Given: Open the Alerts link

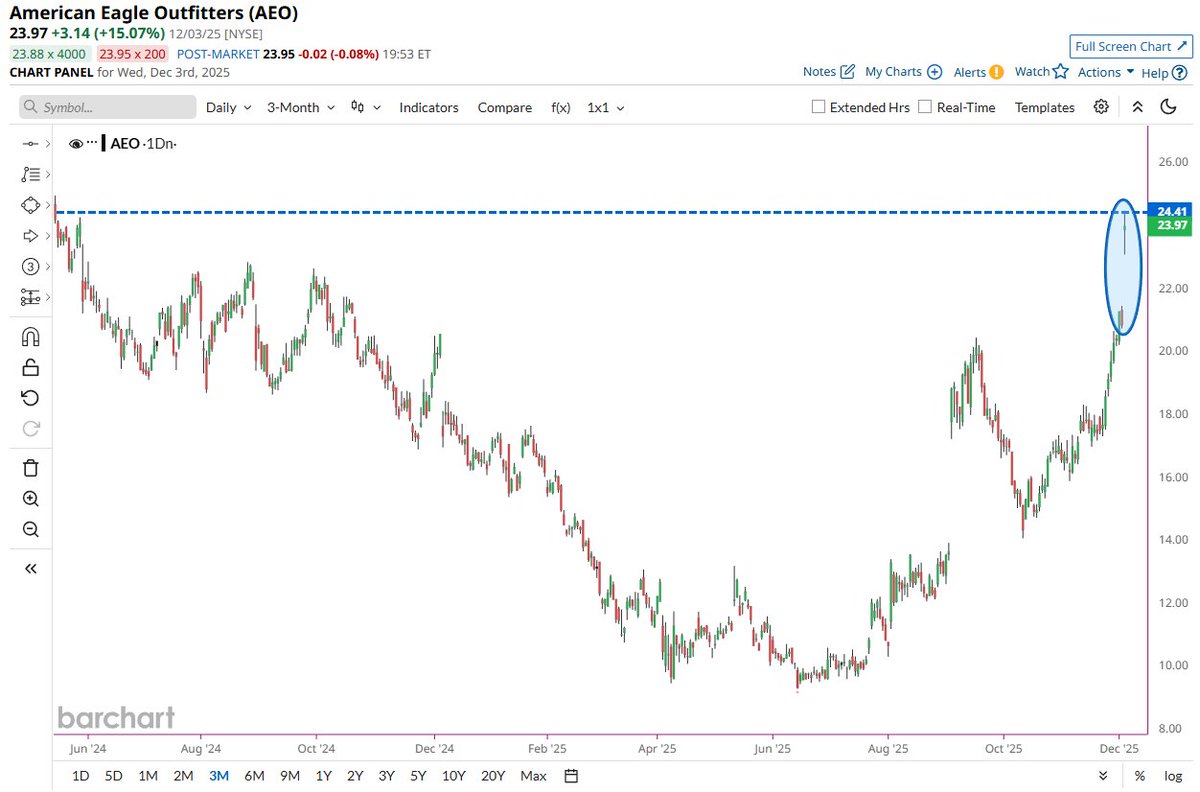Looking at the screenshot, I should coord(978,72).
